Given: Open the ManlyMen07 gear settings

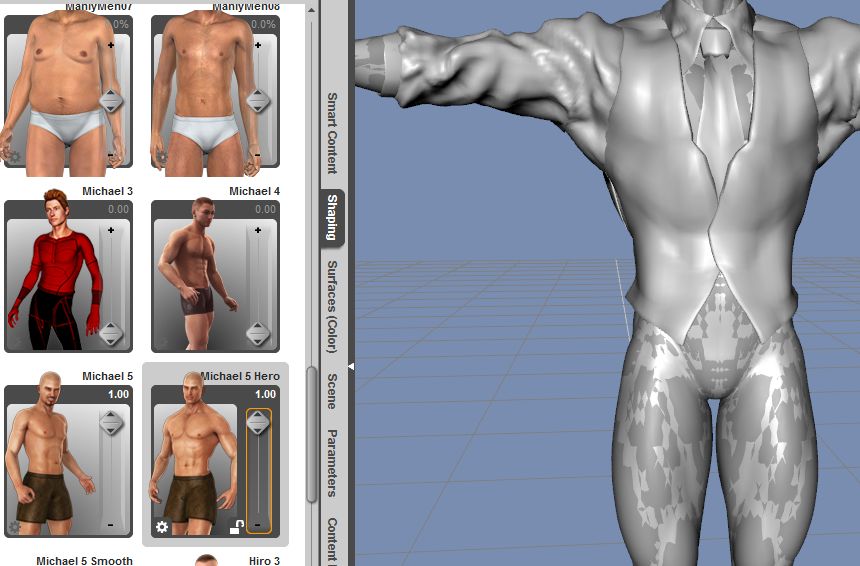Looking at the screenshot, I should [14, 157].
